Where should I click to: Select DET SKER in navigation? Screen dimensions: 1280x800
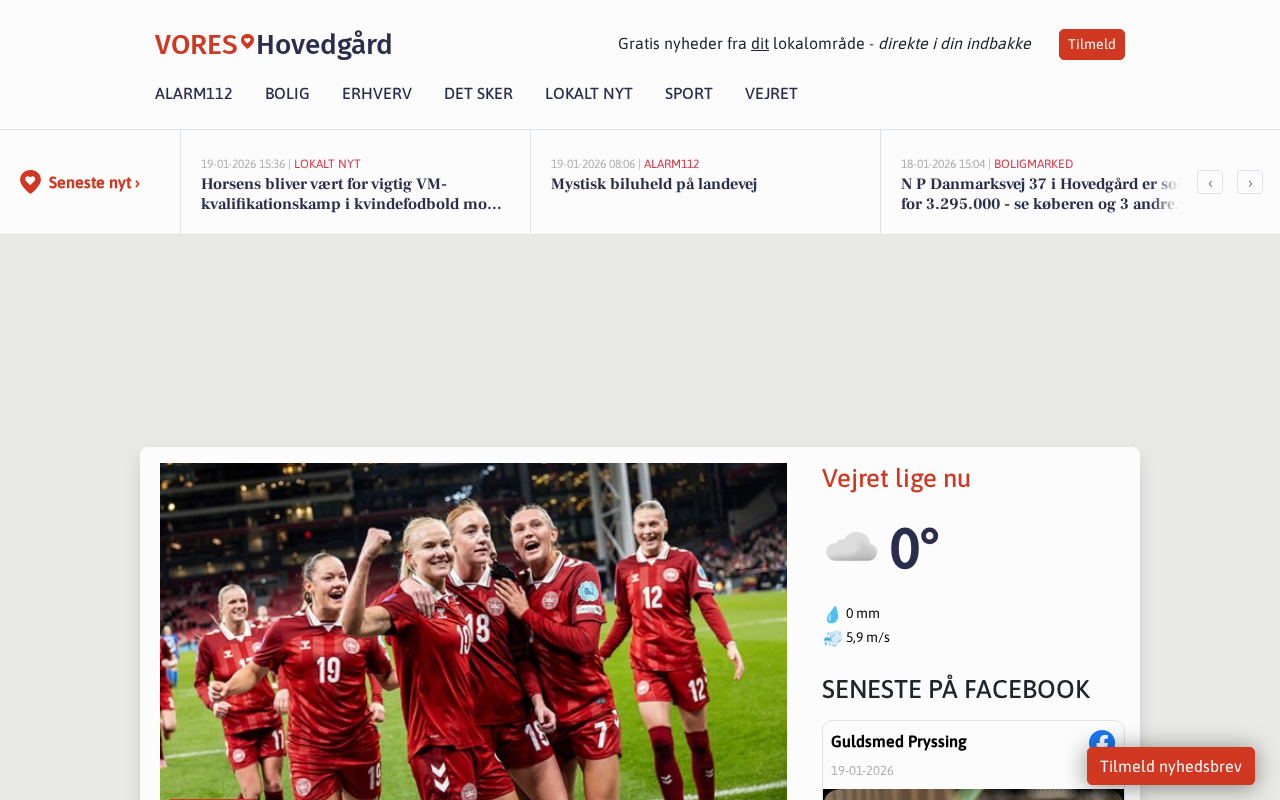click(478, 94)
